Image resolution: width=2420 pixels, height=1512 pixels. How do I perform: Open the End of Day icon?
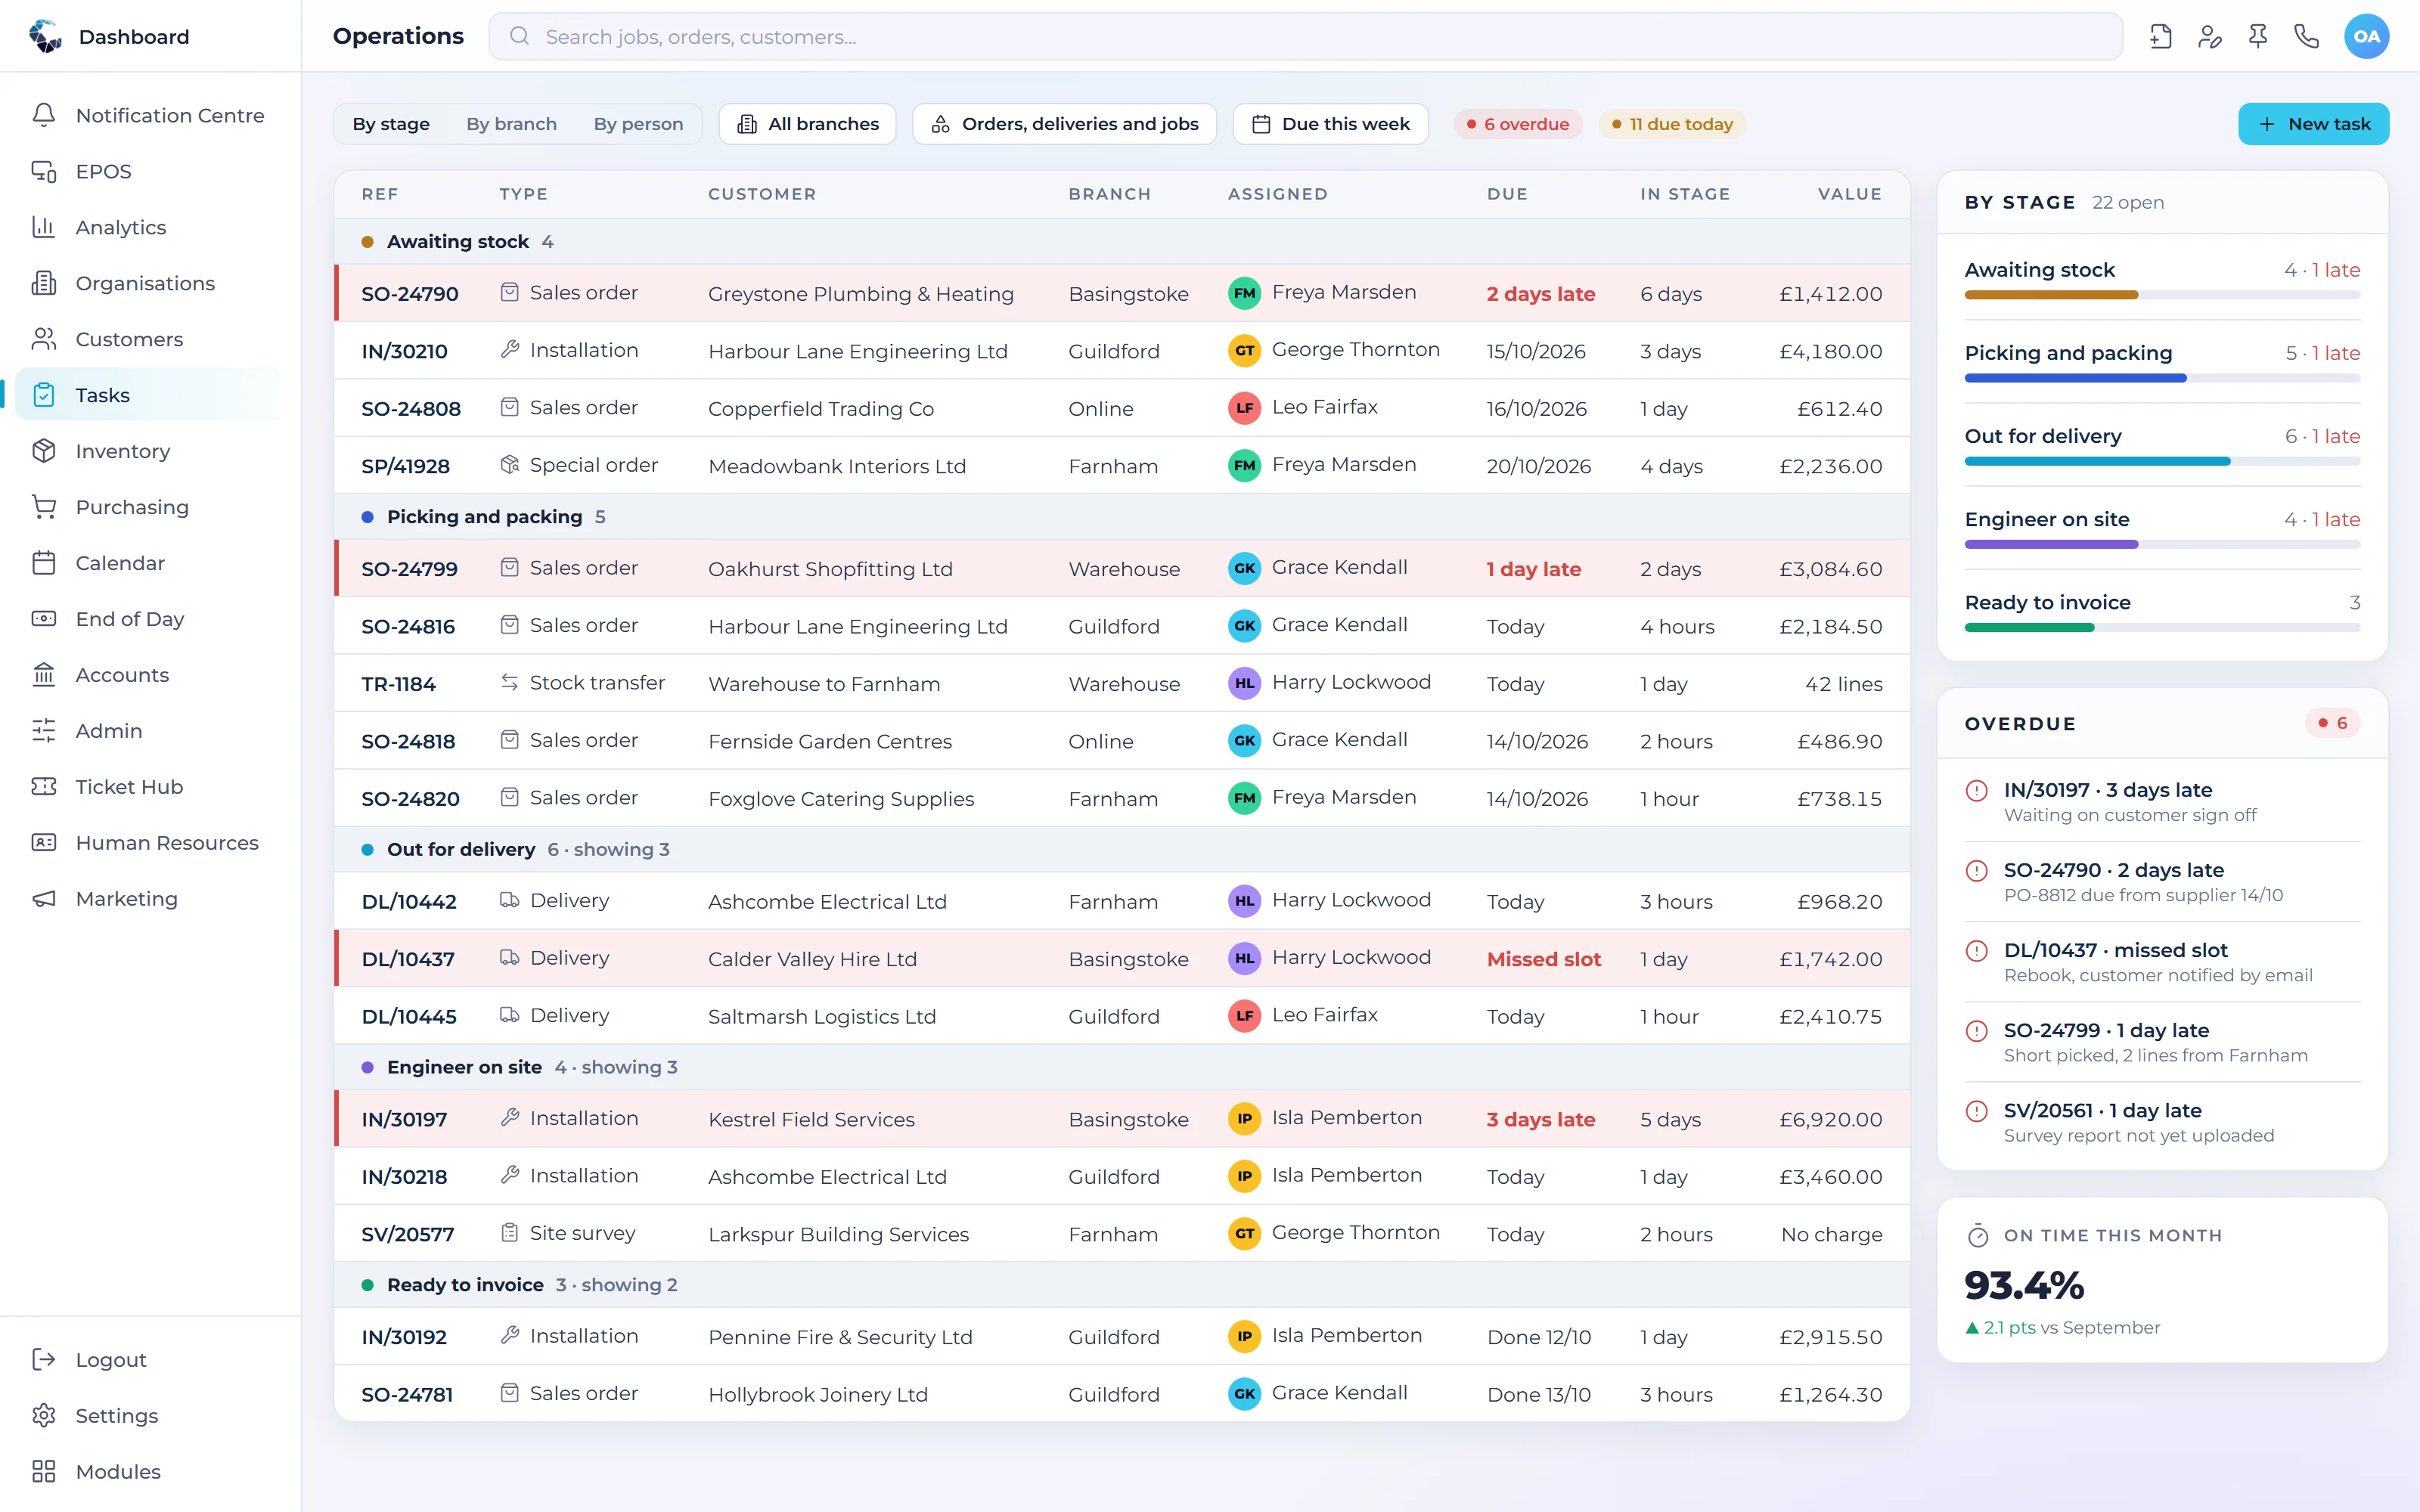pyautogui.click(x=44, y=619)
